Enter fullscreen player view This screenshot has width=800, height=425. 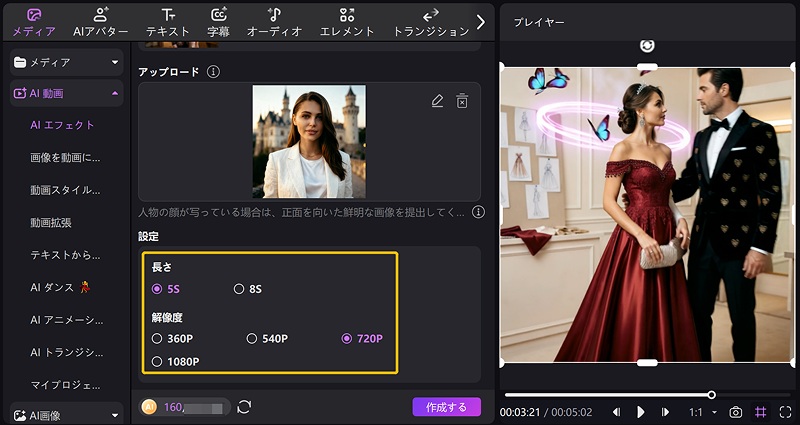pyautogui.click(x=785, y=412)
